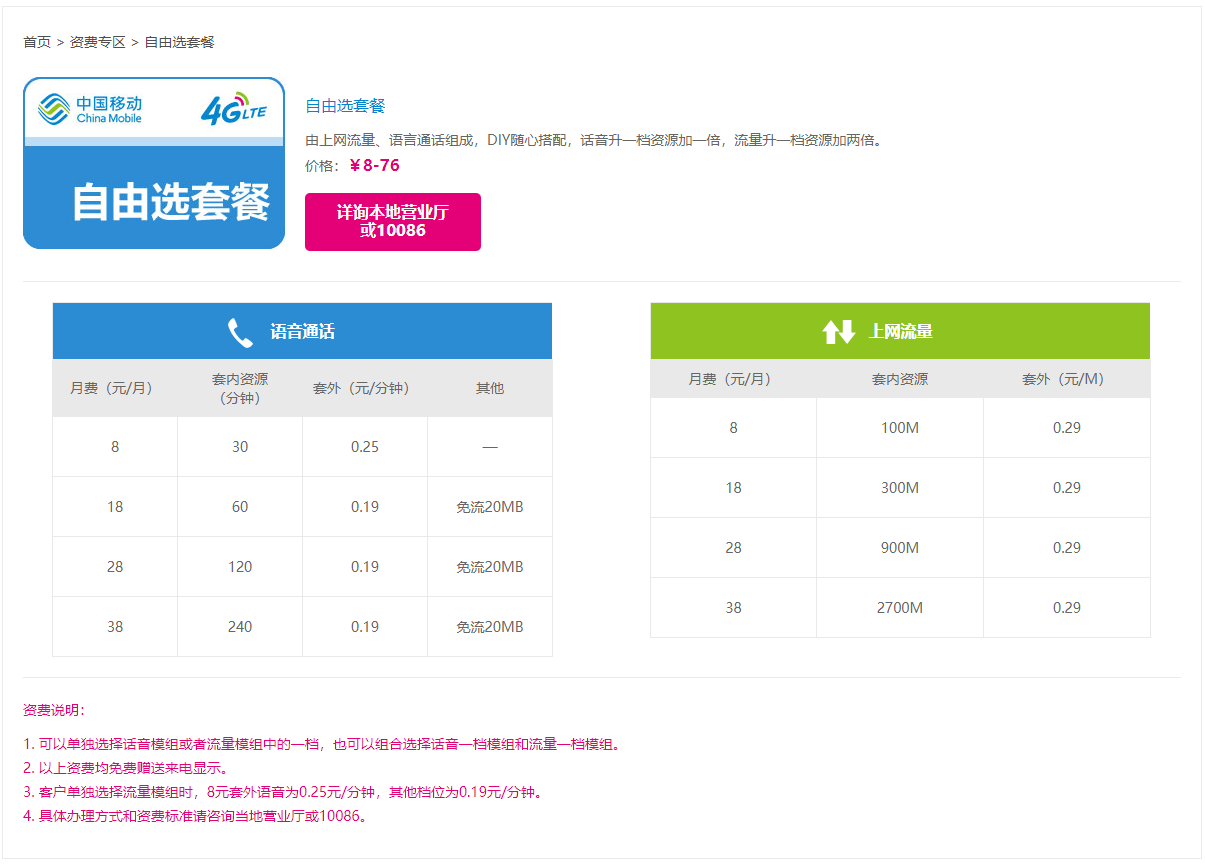Click the 240 minutes voice cell
Viewport: 1205px width, 864px height.
240,627
